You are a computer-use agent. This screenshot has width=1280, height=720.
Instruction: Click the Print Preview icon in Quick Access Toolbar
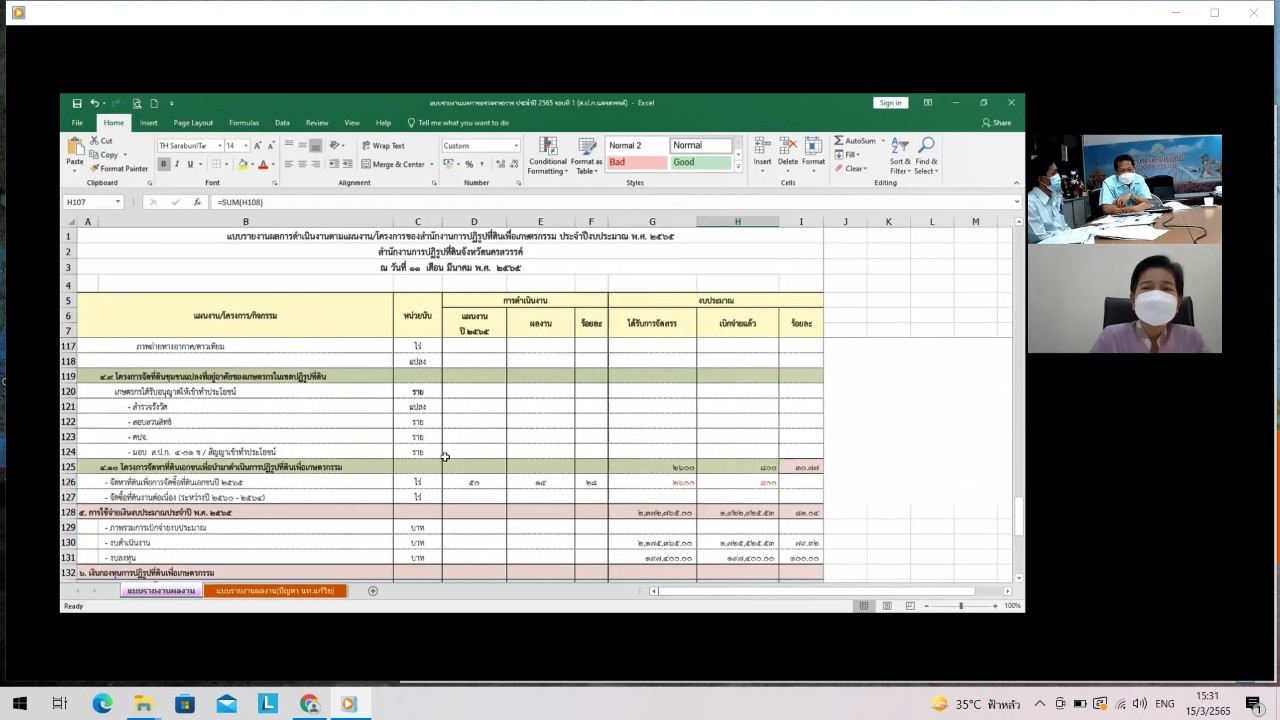pyautogui.click(x=139, y=103)
